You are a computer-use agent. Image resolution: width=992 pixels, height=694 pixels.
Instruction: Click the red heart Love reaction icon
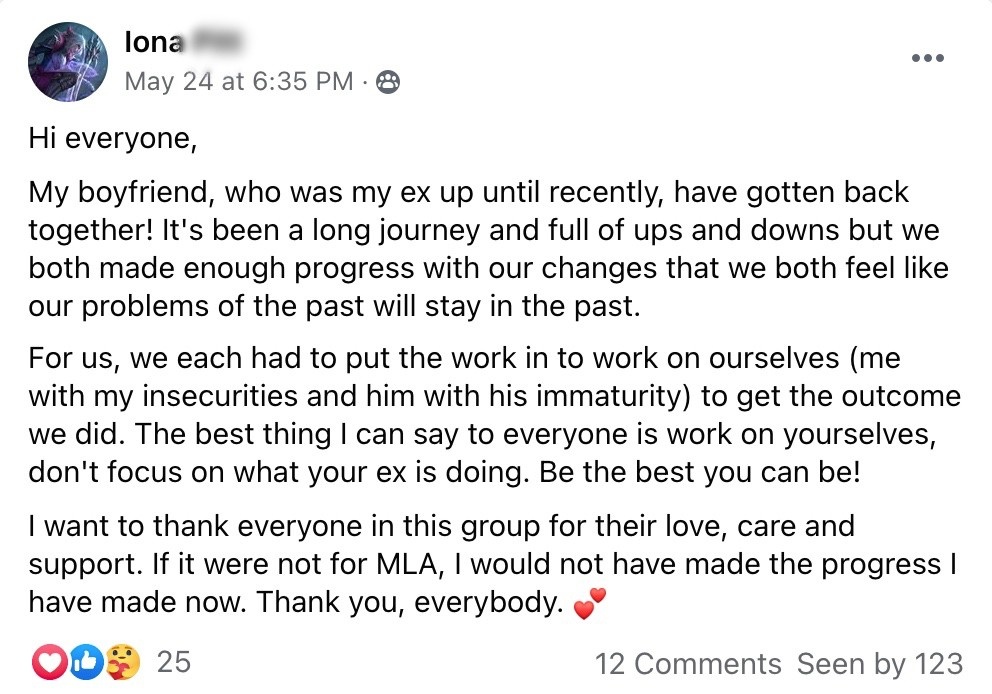click(49, 662)
